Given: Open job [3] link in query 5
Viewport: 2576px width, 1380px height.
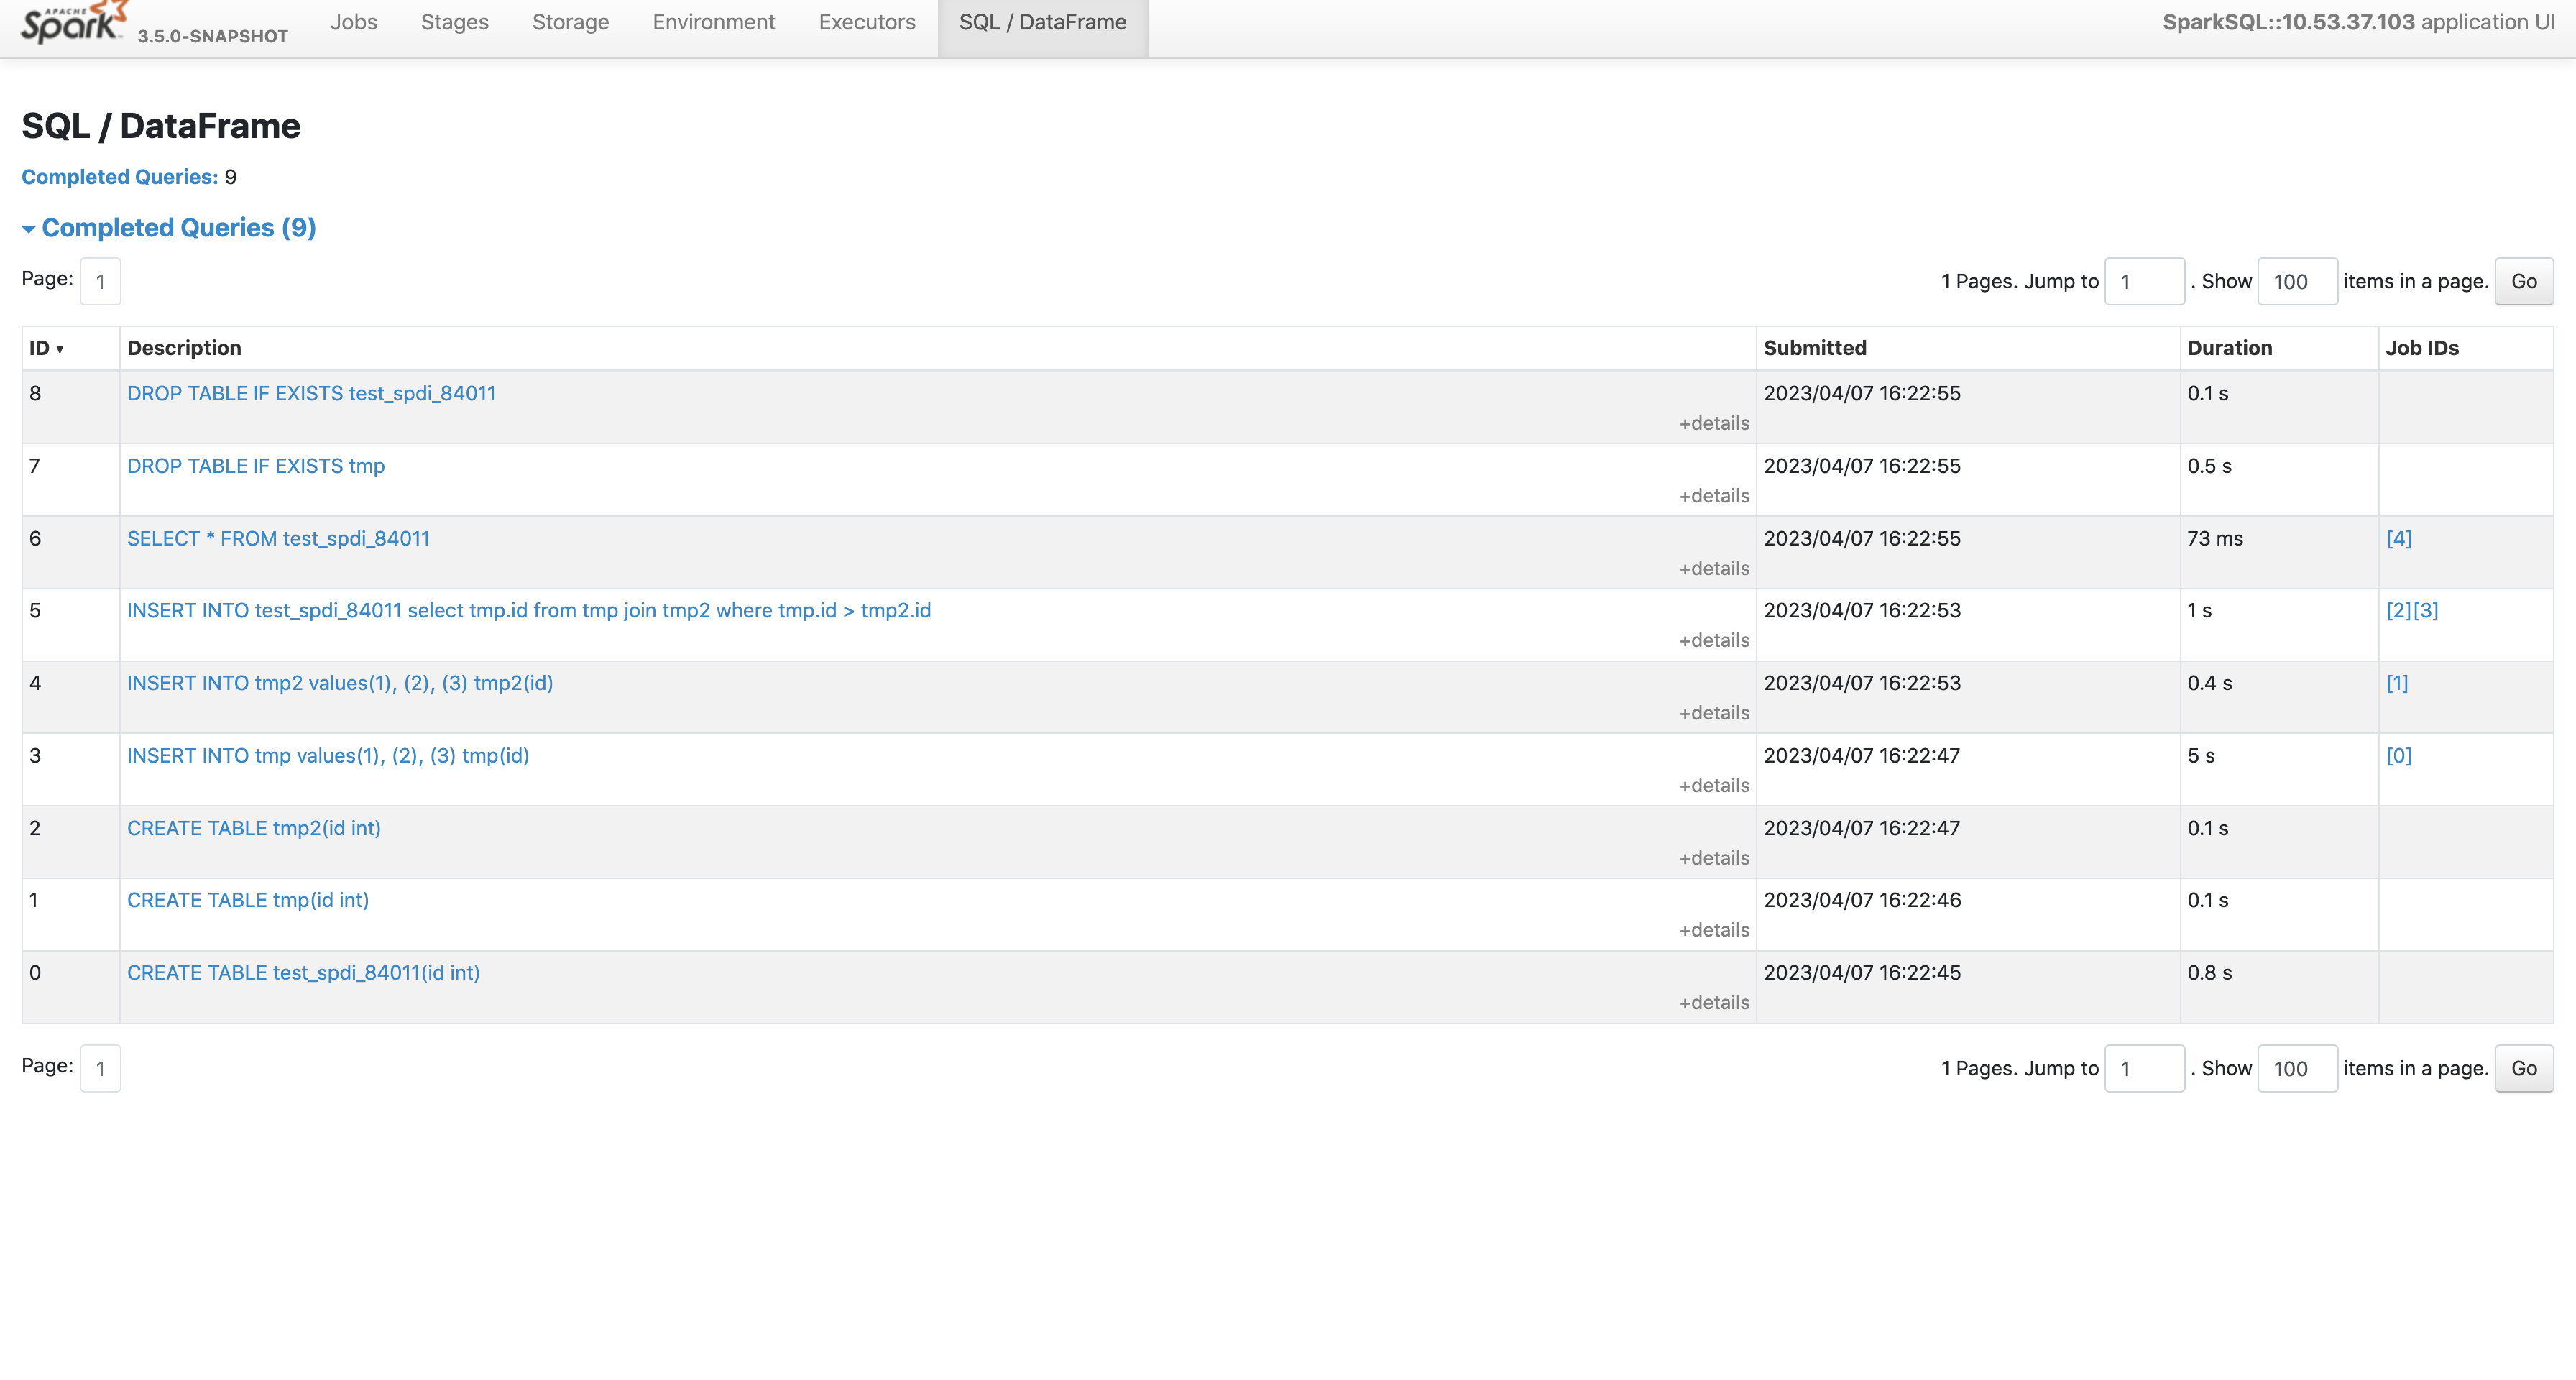Looking at the screenshot, I should tap(2426, 610).
